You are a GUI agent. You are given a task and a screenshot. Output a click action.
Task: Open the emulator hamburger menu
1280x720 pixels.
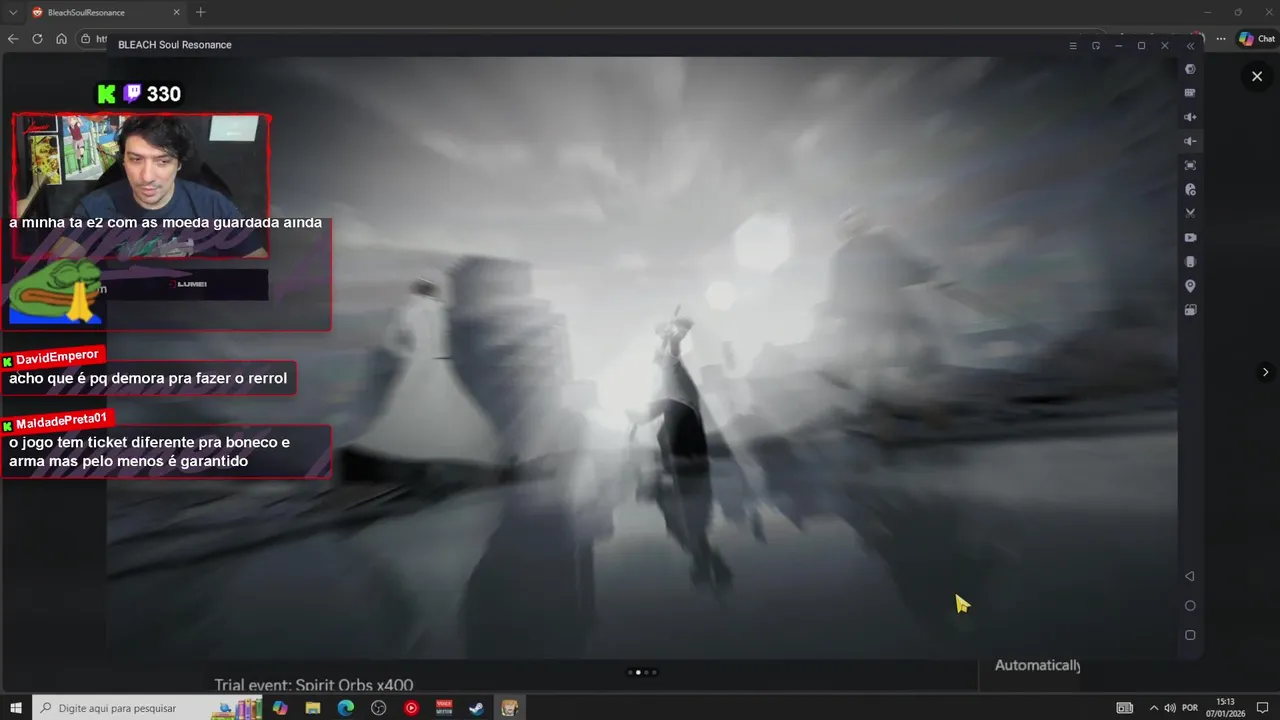(x=1073, y=46)
